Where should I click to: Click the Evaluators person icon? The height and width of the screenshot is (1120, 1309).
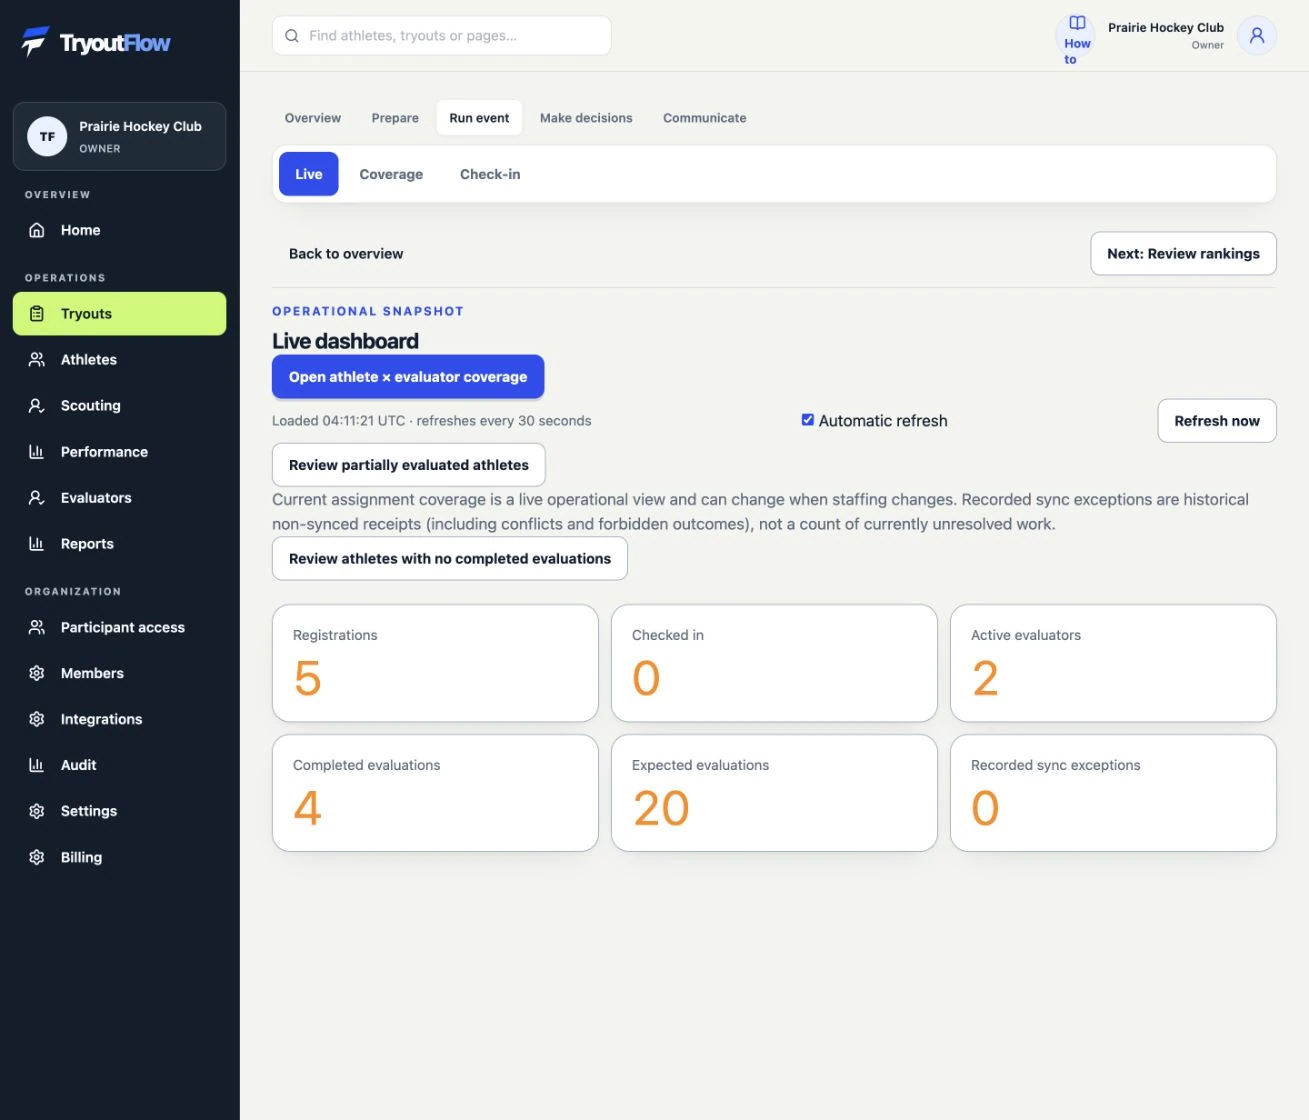[37, 498]
